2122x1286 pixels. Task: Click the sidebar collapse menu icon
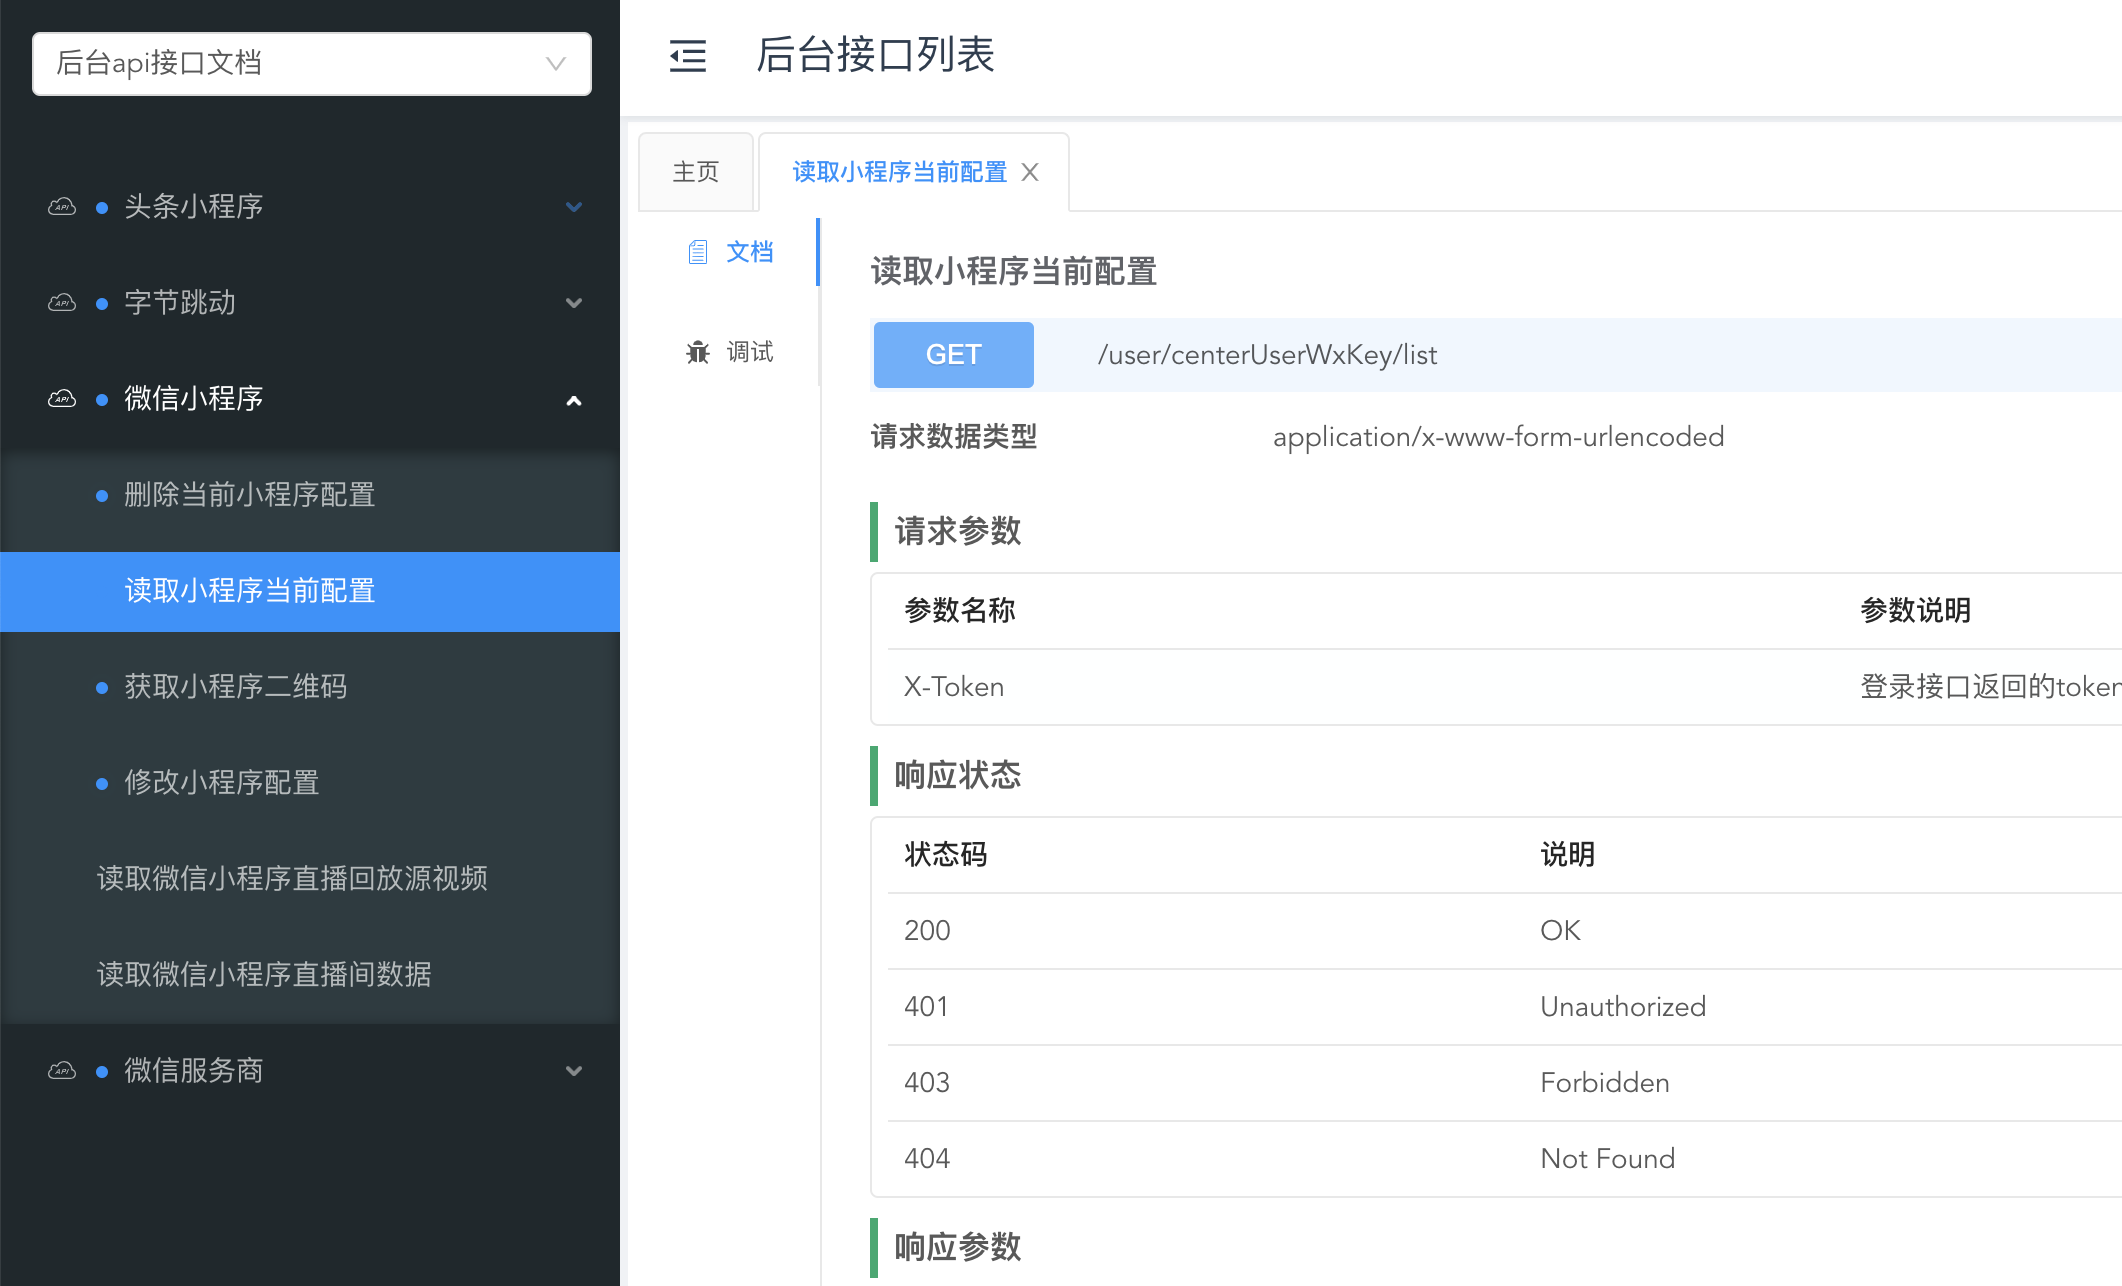point(687,56)
